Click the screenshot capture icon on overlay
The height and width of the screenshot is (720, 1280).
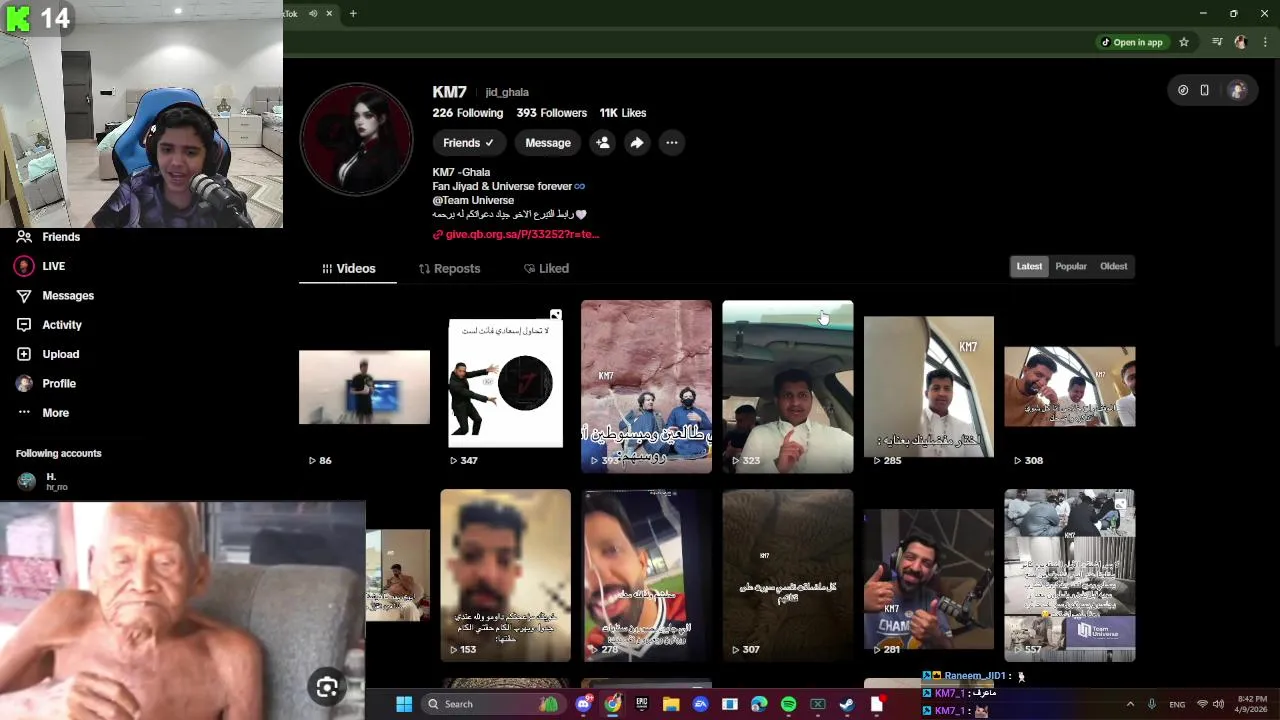coord(327,687)
